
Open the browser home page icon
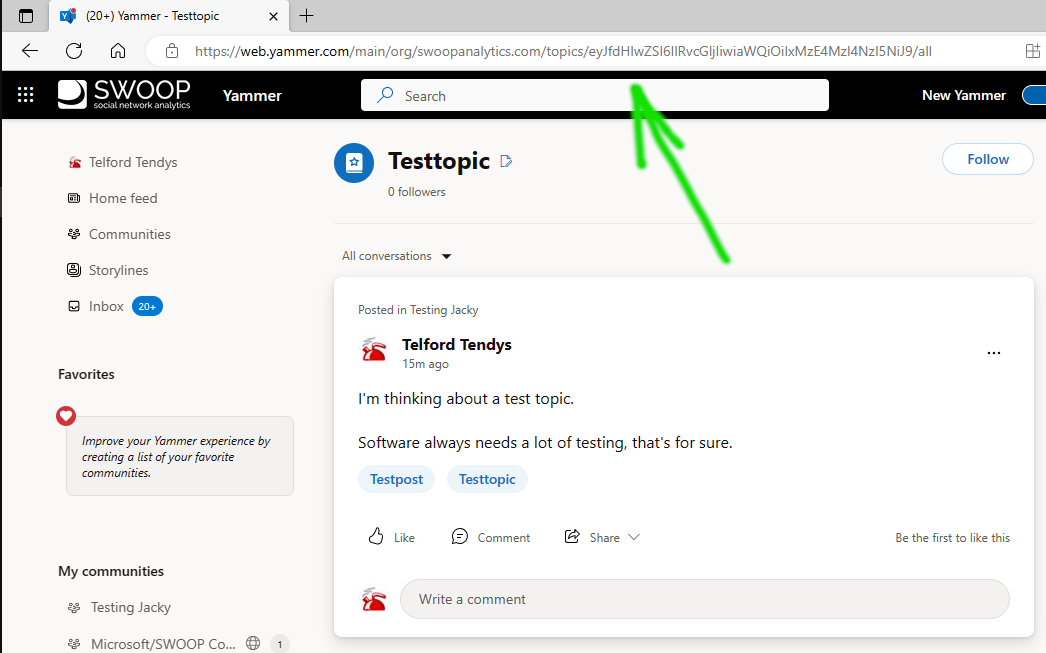pyautogui.click(x=118, y=51)
